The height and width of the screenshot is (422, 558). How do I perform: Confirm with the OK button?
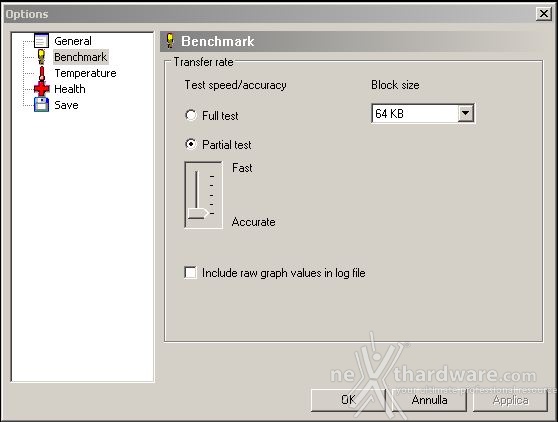point(348,400)
